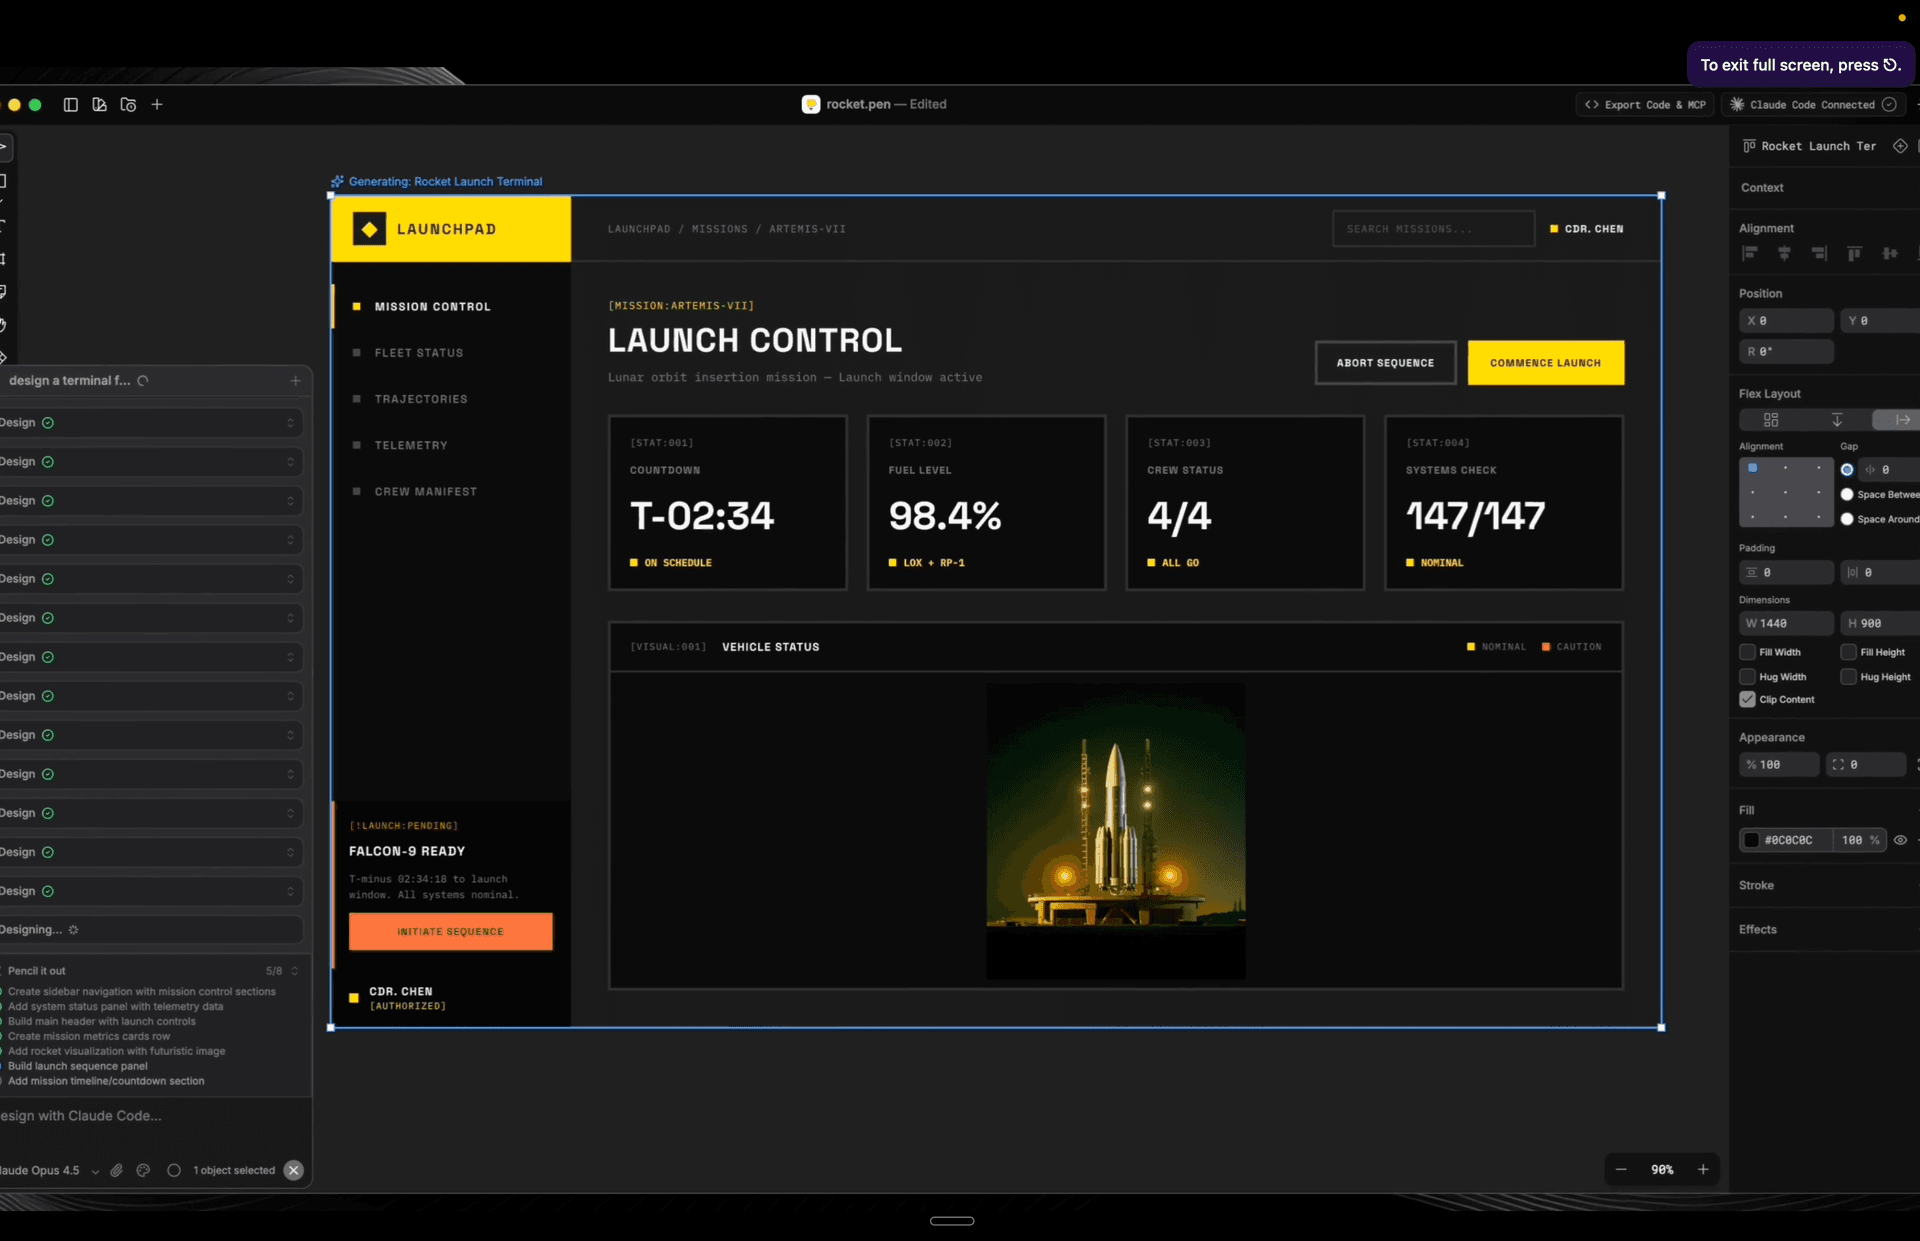This screenshot has width=1920, height=1241.
Task: Click the width dimension field 1440
Action: [1787, 624]
